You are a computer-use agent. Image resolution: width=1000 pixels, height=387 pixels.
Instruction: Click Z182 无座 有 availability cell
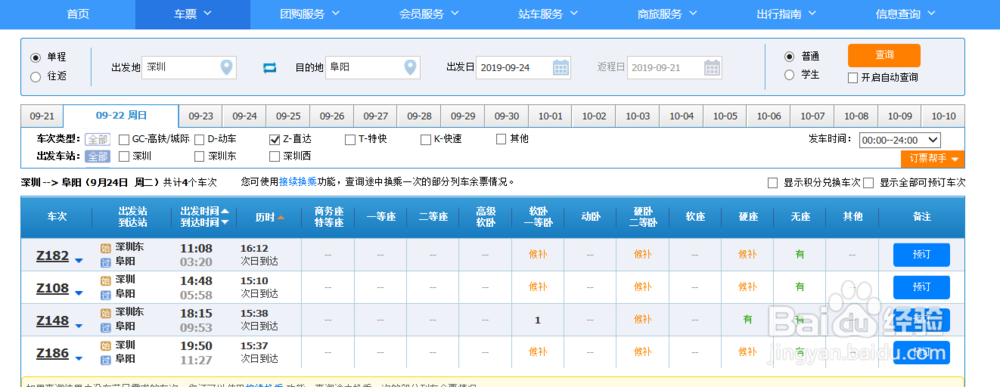coord(800,254)
